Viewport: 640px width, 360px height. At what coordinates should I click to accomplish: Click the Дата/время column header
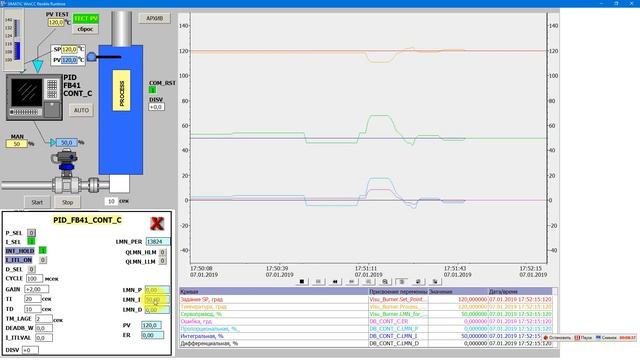pyautogui.click(x=520, y=291)
